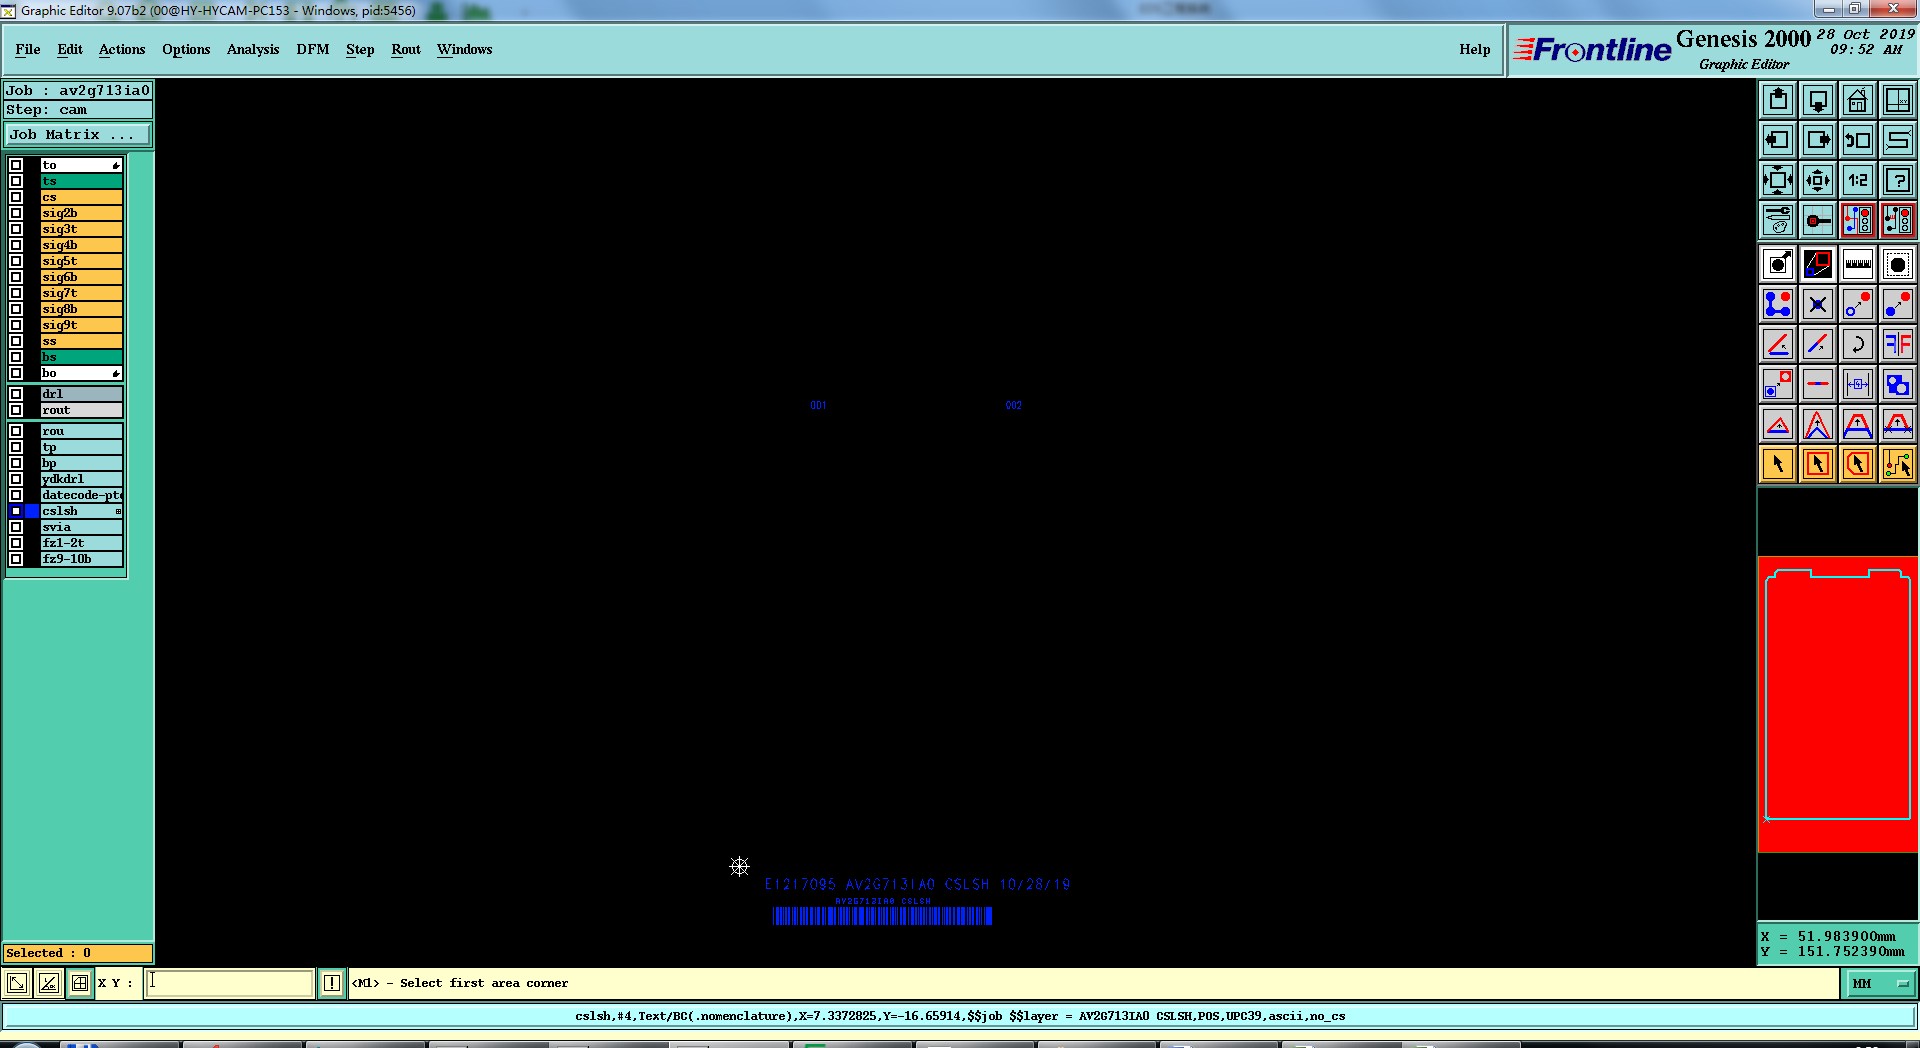Click the pan up view icon

point(1778,100)
